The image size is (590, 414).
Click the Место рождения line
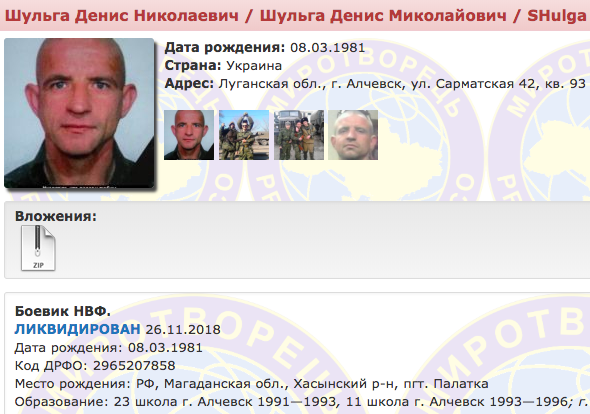(x=251, y=384)
